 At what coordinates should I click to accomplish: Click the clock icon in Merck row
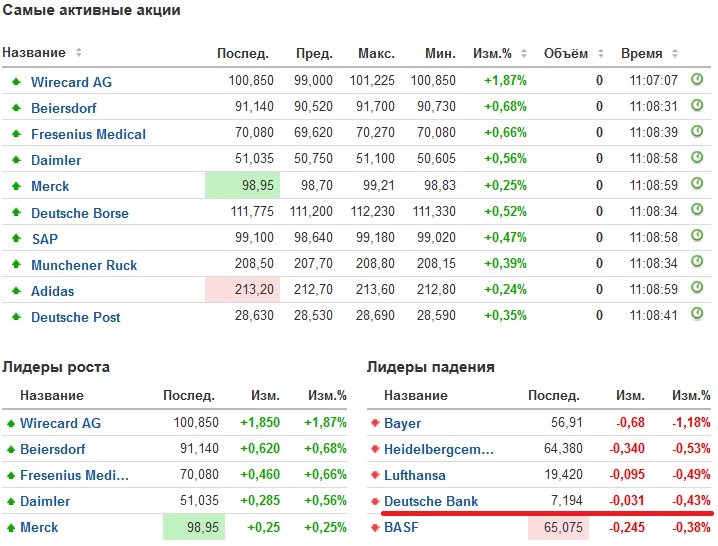click(696, 184)
